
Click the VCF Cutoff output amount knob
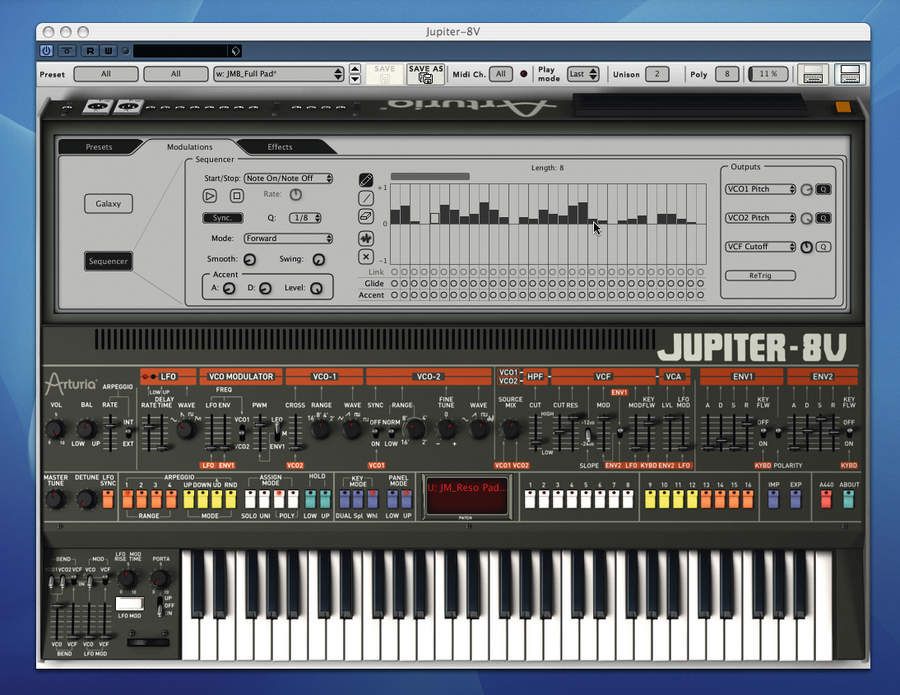(x=806, y=247)
